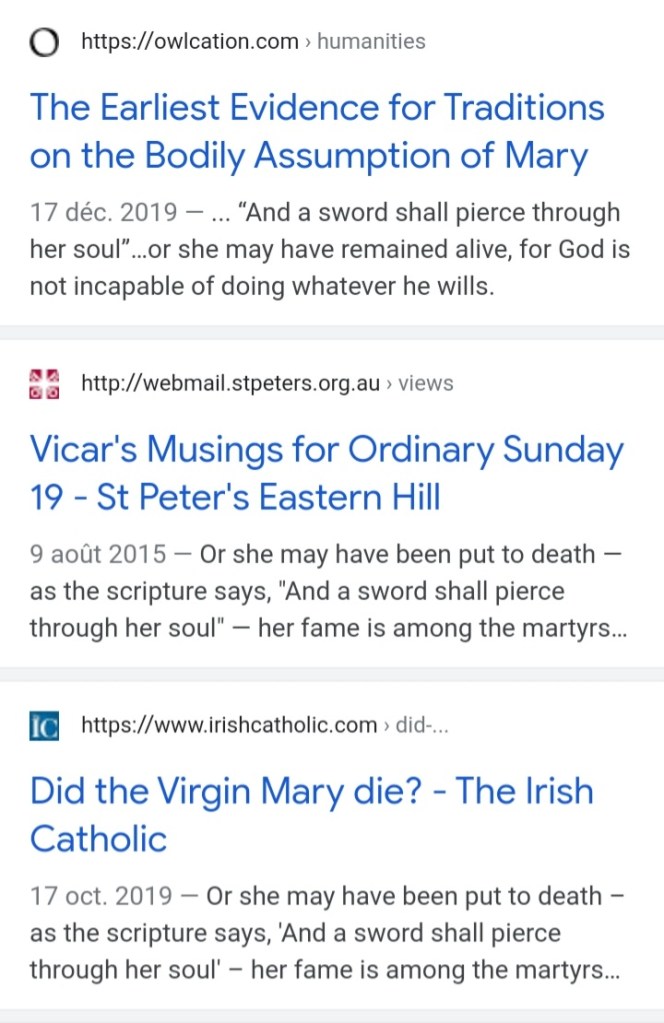Click the Irish Catholic IC favicon
This screenshot has height=1023, width=664.
click(x=45, y=725)
